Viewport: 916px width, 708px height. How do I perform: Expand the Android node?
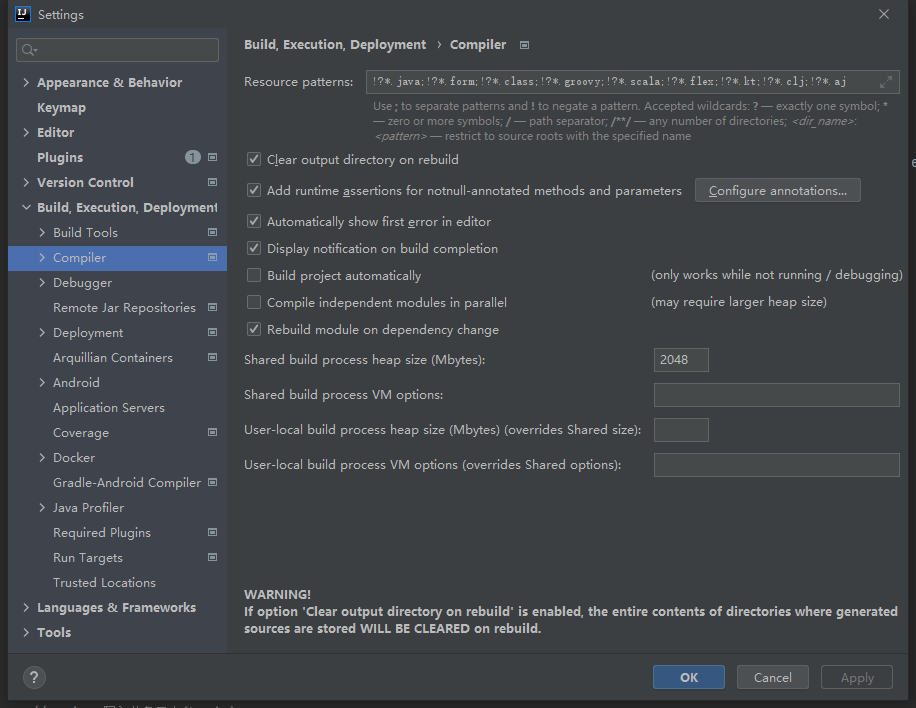click(41, 383)
